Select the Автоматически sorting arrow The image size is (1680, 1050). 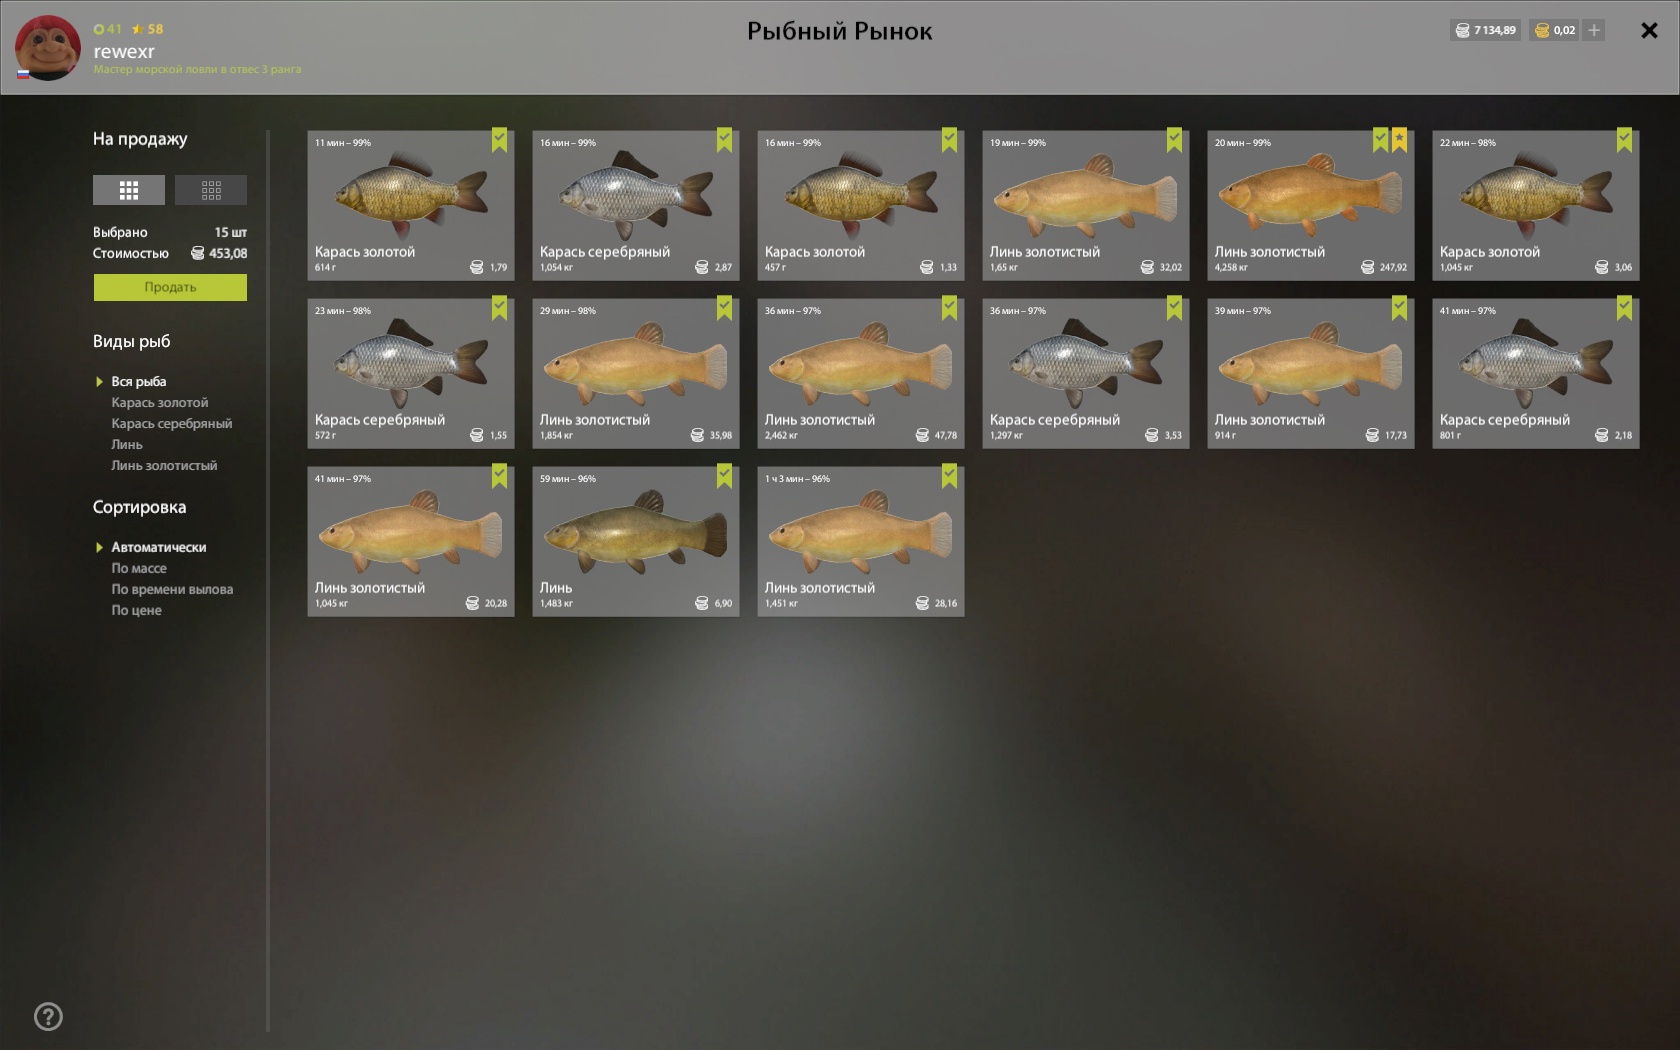(x=99, y=548)
